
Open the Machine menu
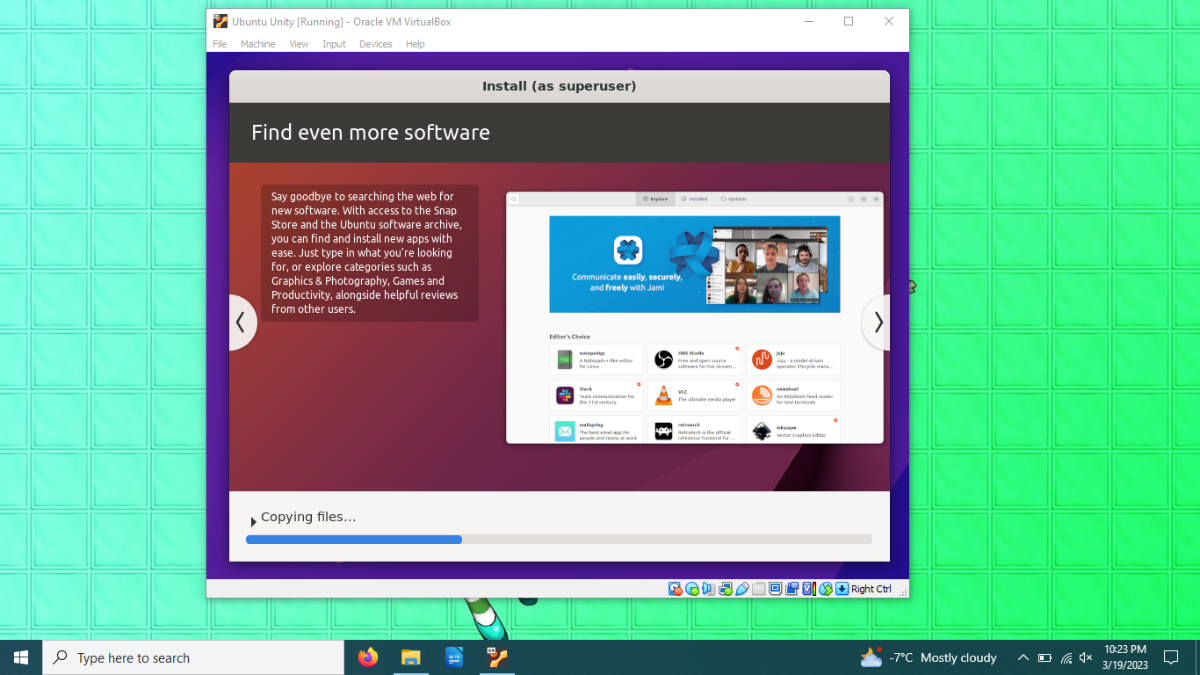click(257, 44)
